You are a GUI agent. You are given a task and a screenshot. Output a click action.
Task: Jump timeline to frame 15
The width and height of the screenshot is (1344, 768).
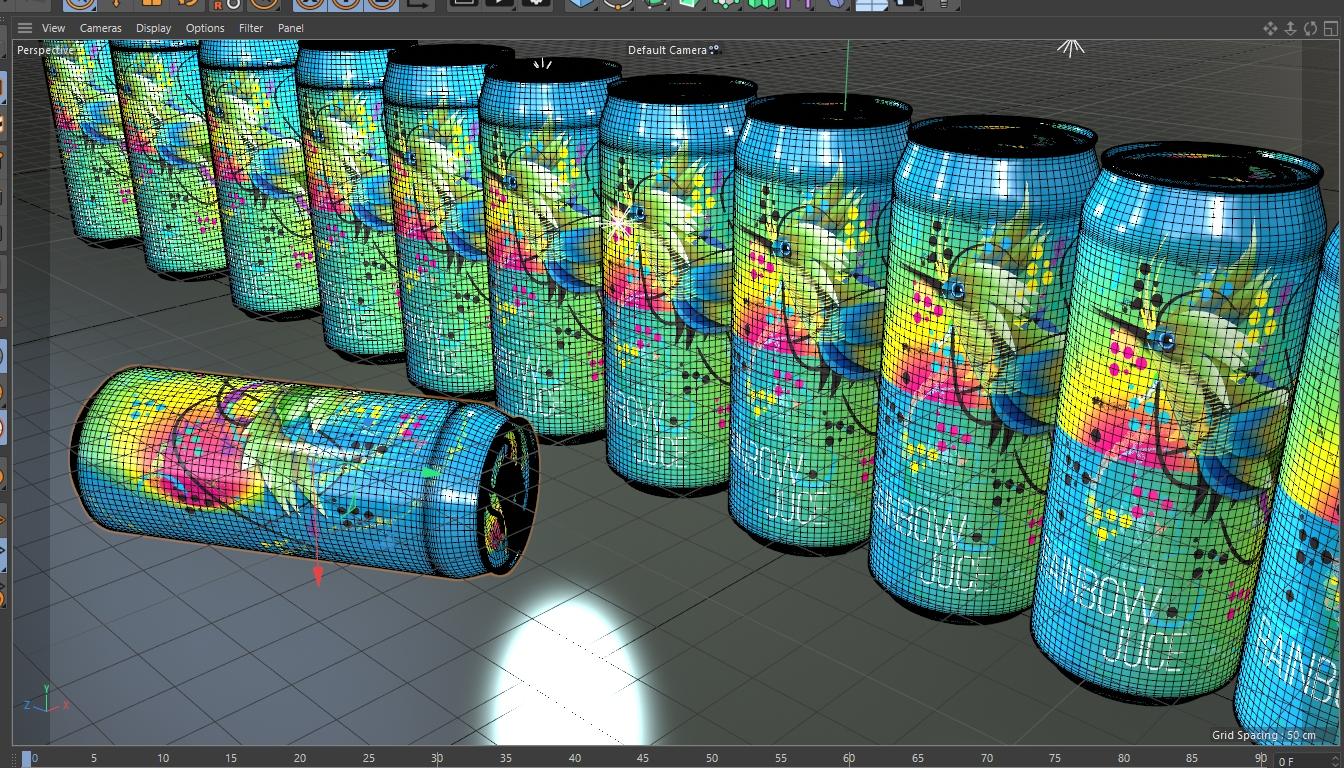(x=231, y=758)
